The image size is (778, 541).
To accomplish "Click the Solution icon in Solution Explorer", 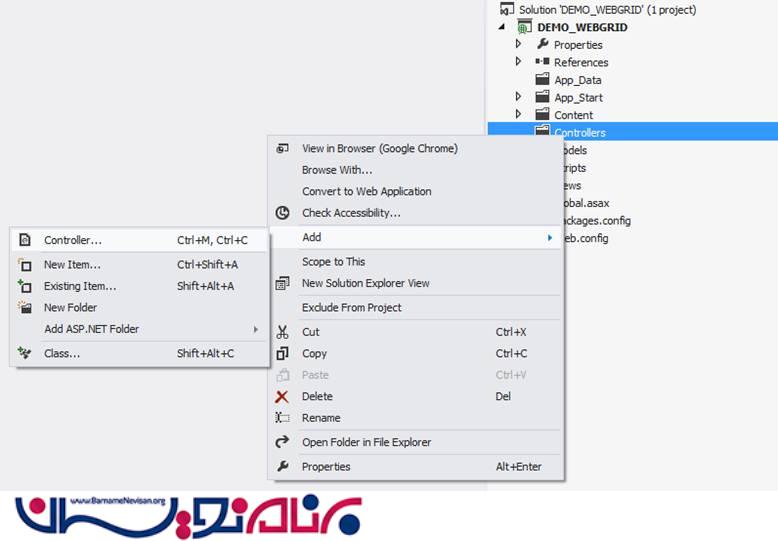I will pos(507,9).
